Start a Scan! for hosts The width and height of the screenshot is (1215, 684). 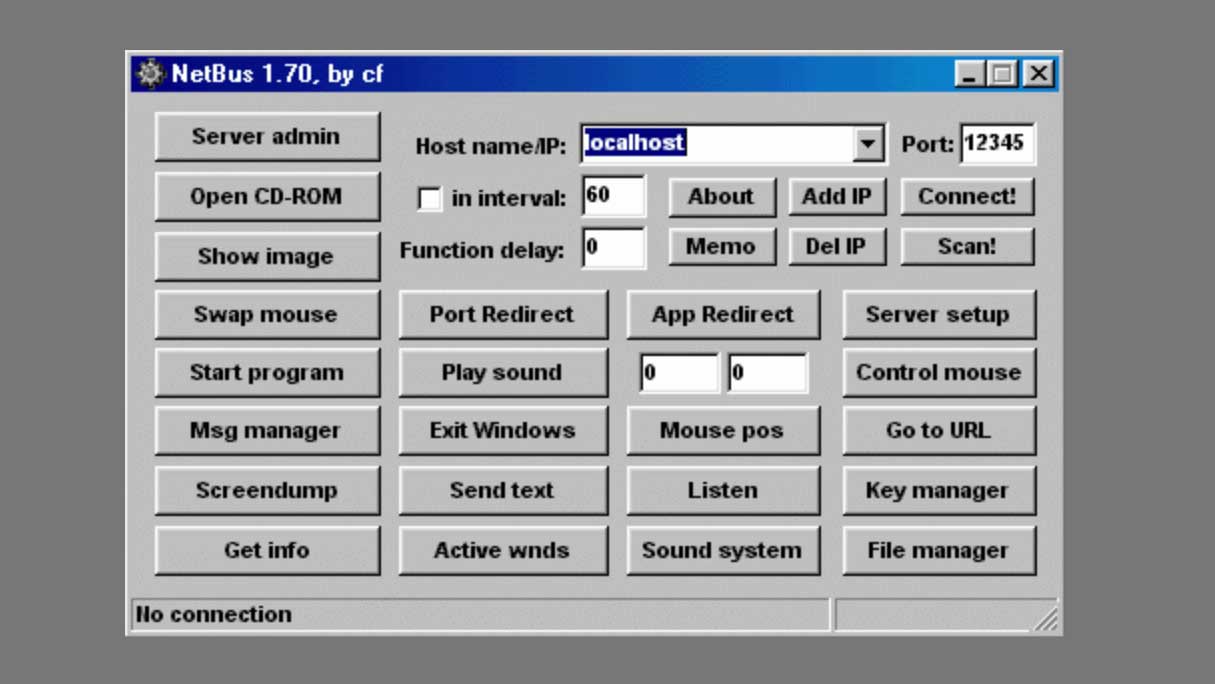pyautogui.click(x=967, y=247)
